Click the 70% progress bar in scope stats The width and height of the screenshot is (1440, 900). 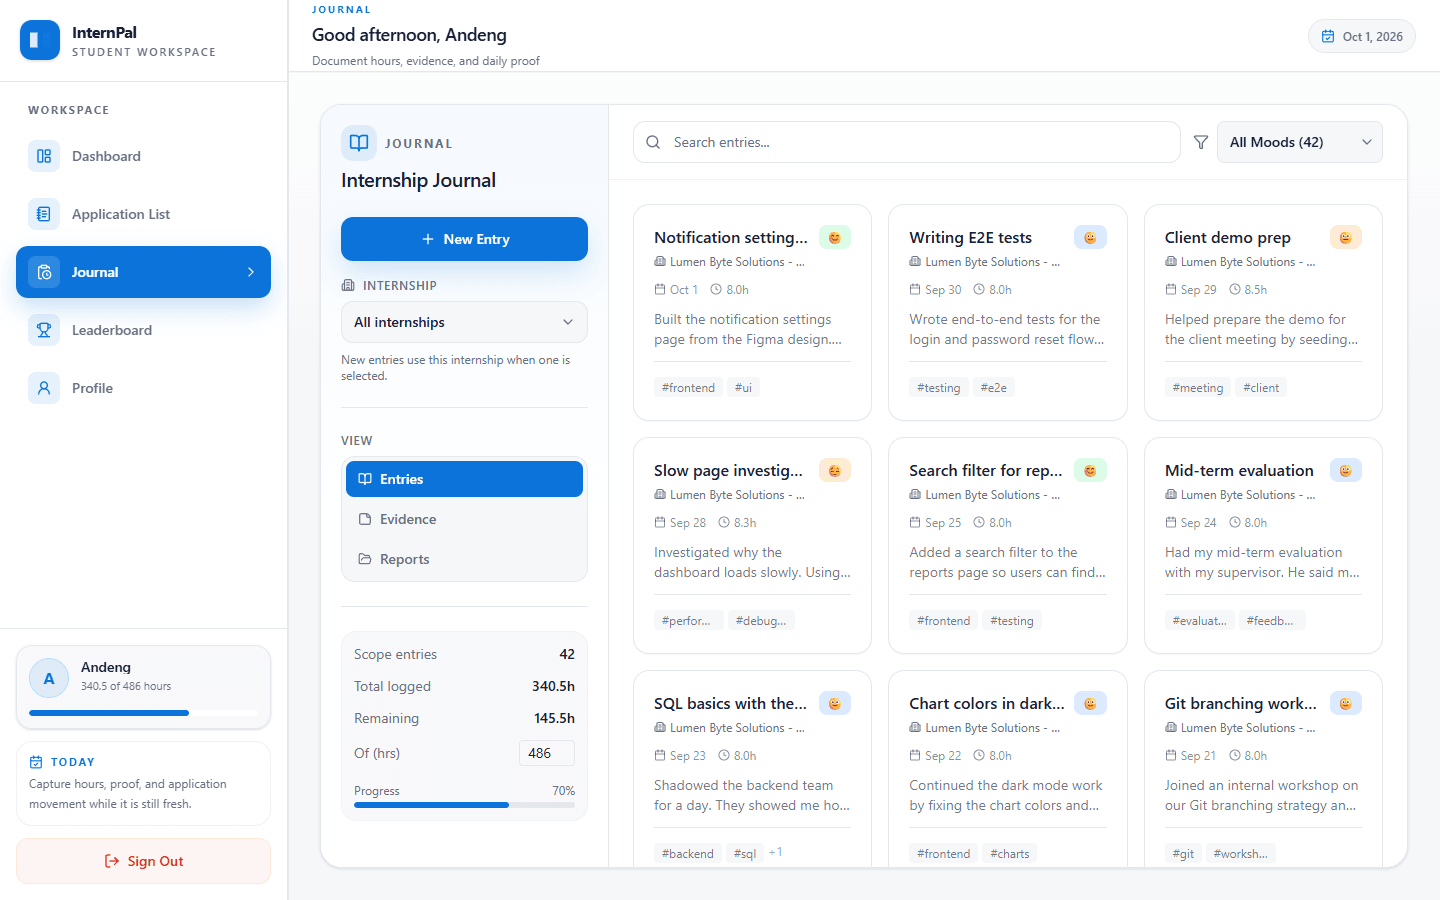click(464, 805)
